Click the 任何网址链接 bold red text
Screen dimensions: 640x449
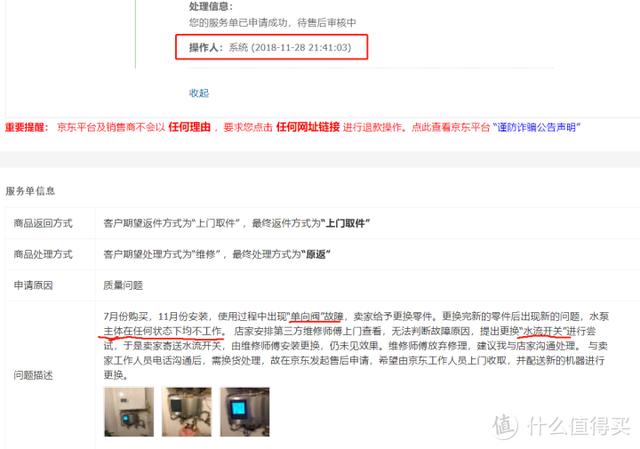click(x=308, y=127)
